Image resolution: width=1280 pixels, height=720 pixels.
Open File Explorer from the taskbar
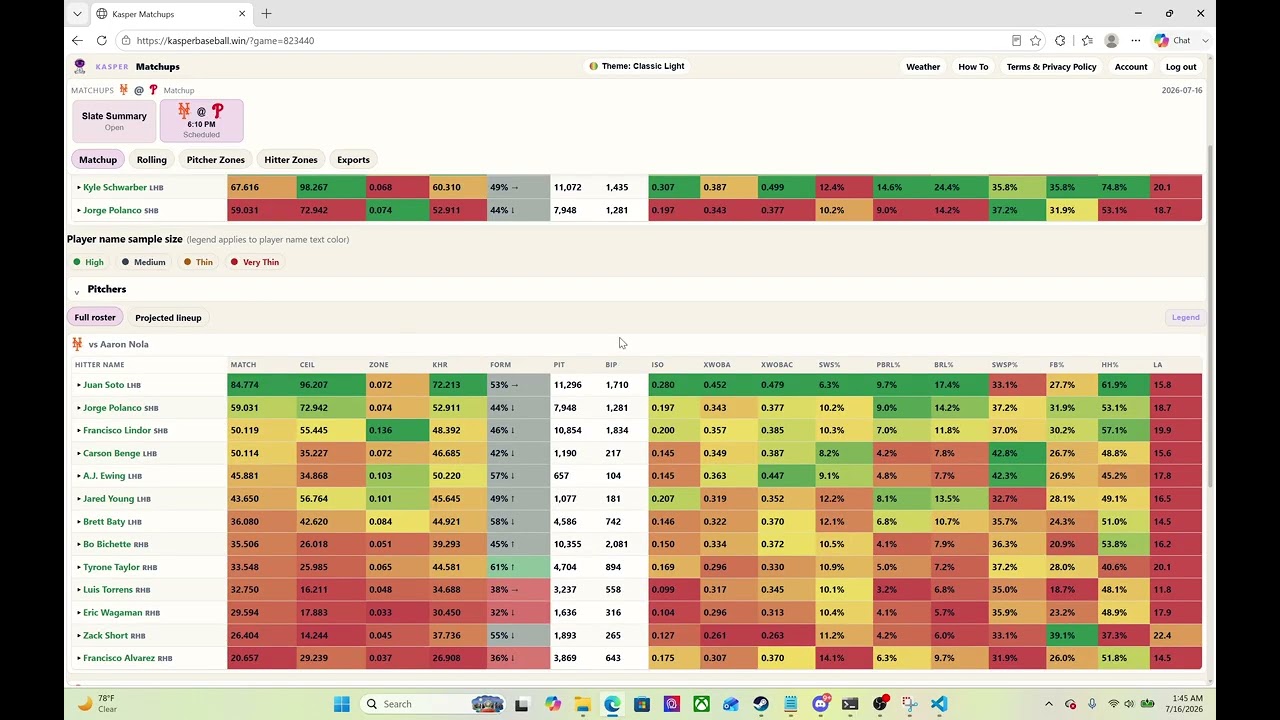[x=582, y=704]
